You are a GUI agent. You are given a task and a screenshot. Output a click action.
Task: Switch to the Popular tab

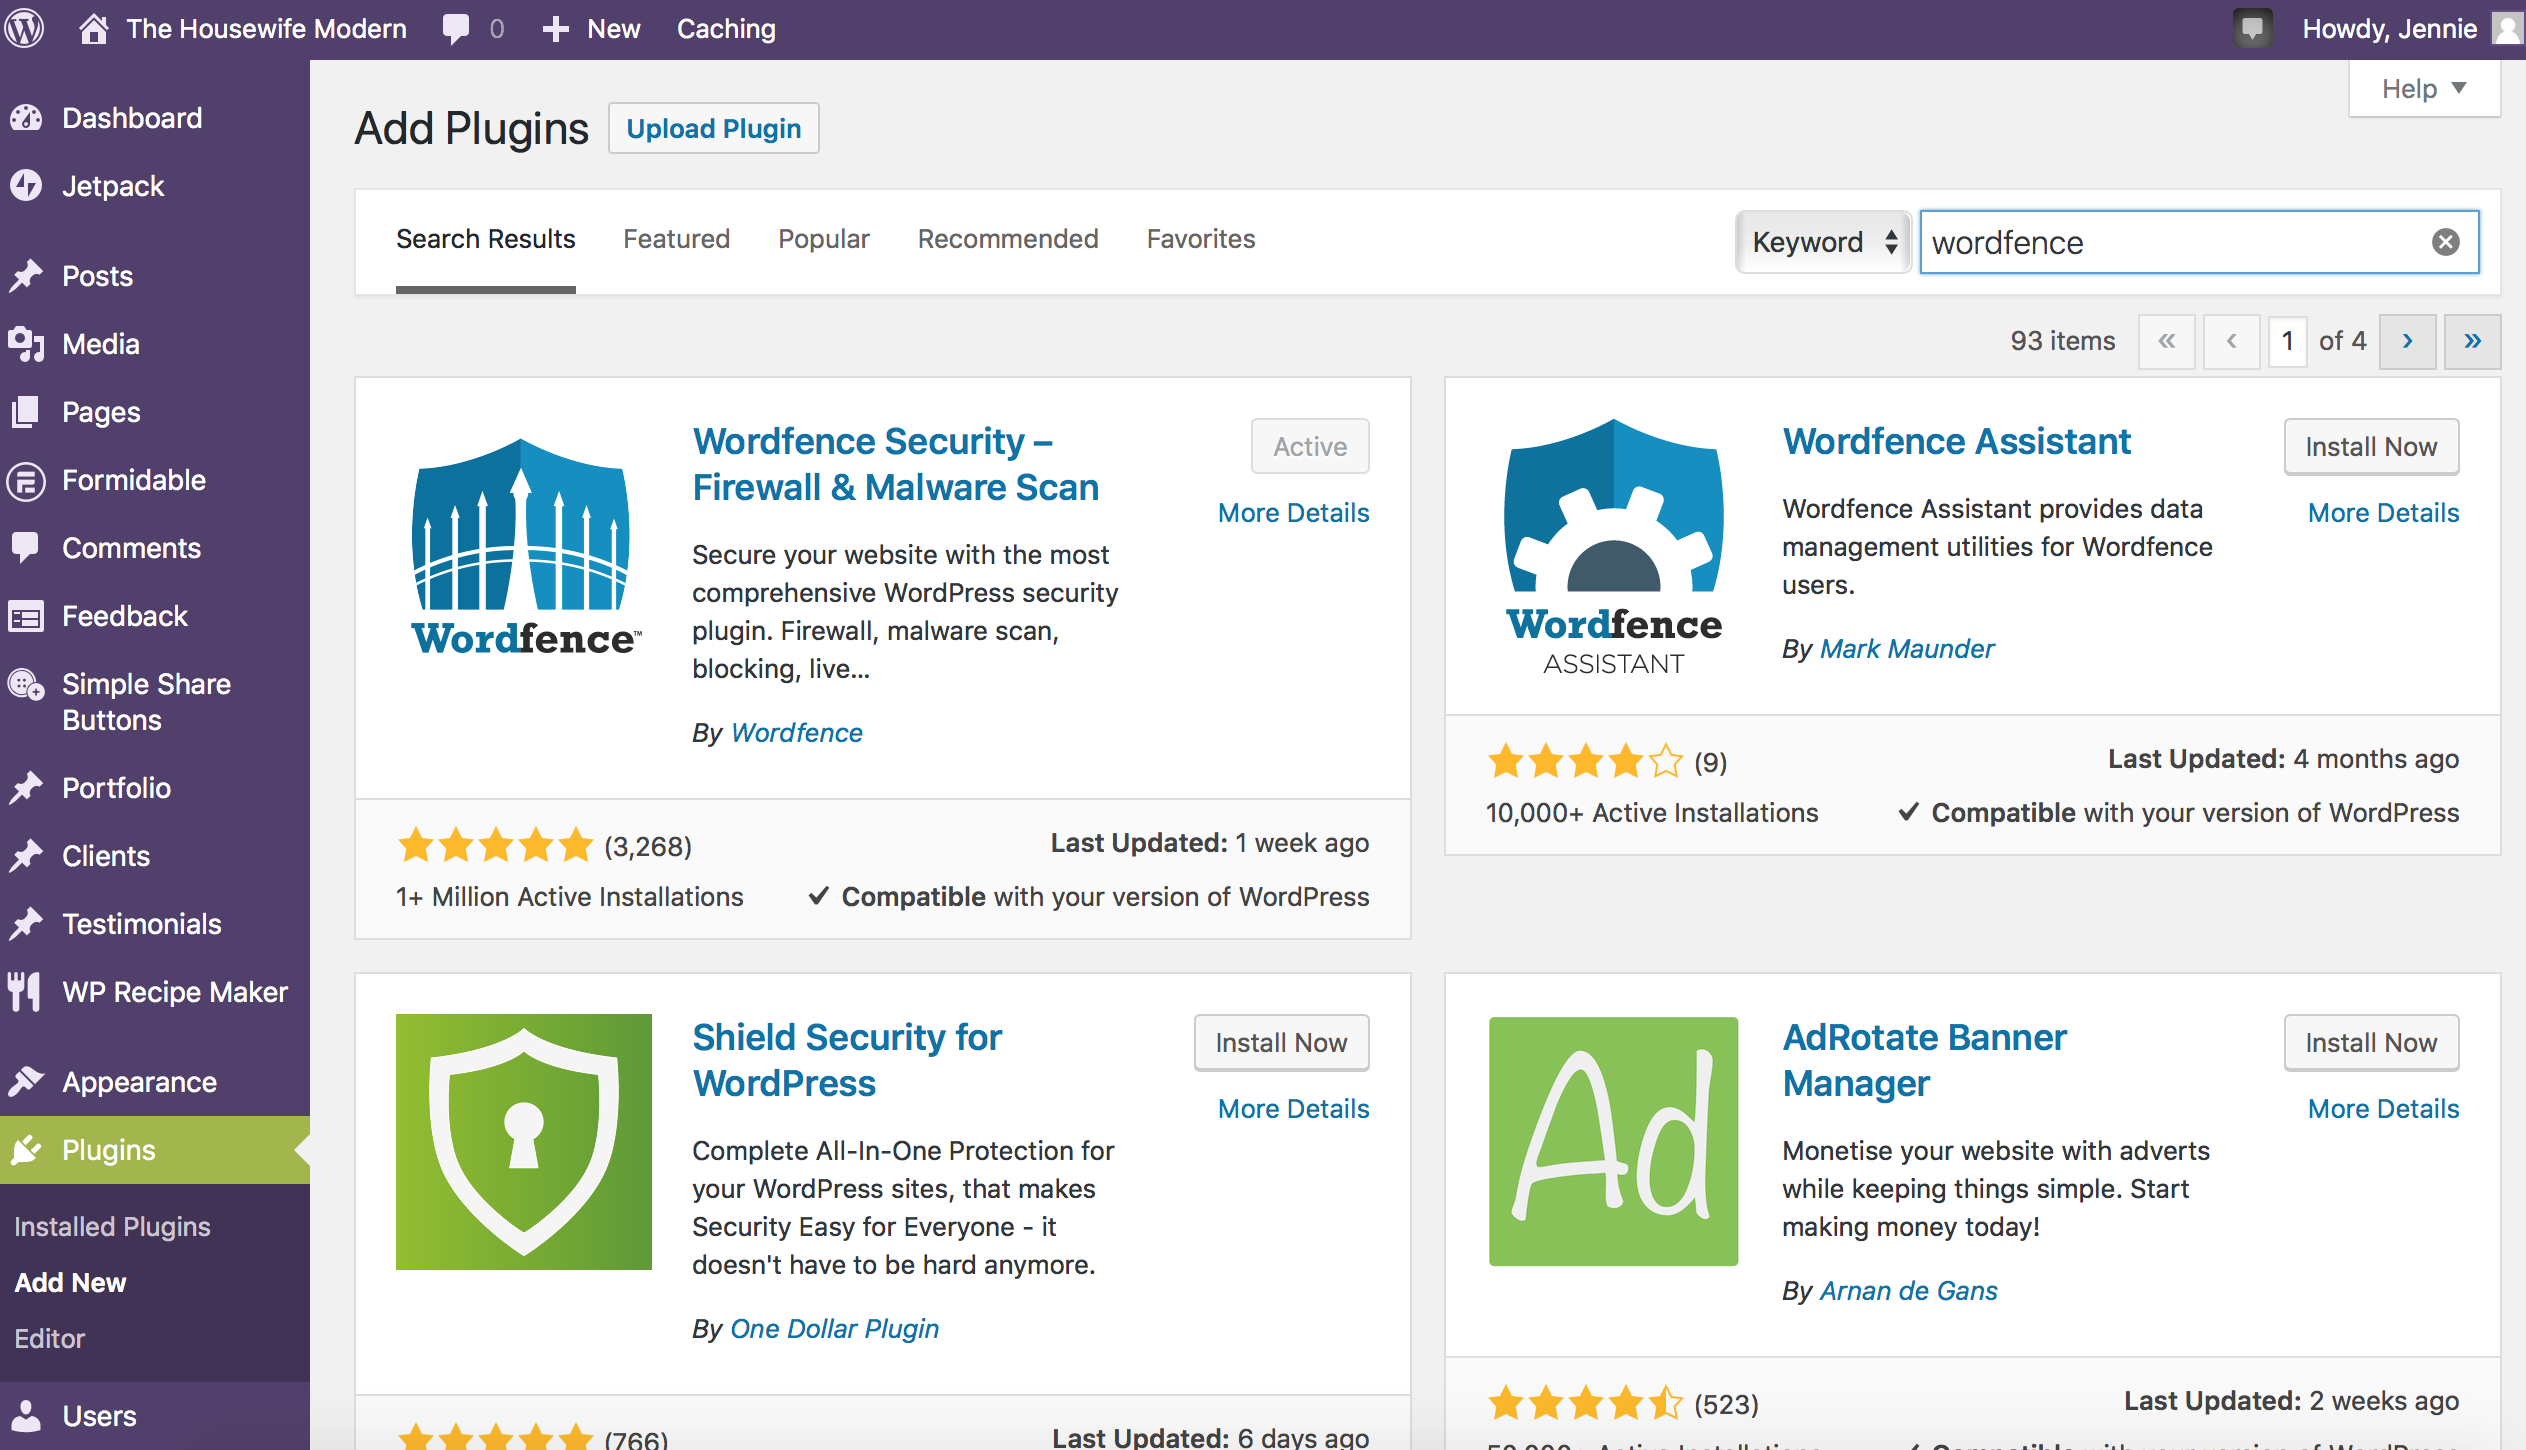click(x=824, y=239)
